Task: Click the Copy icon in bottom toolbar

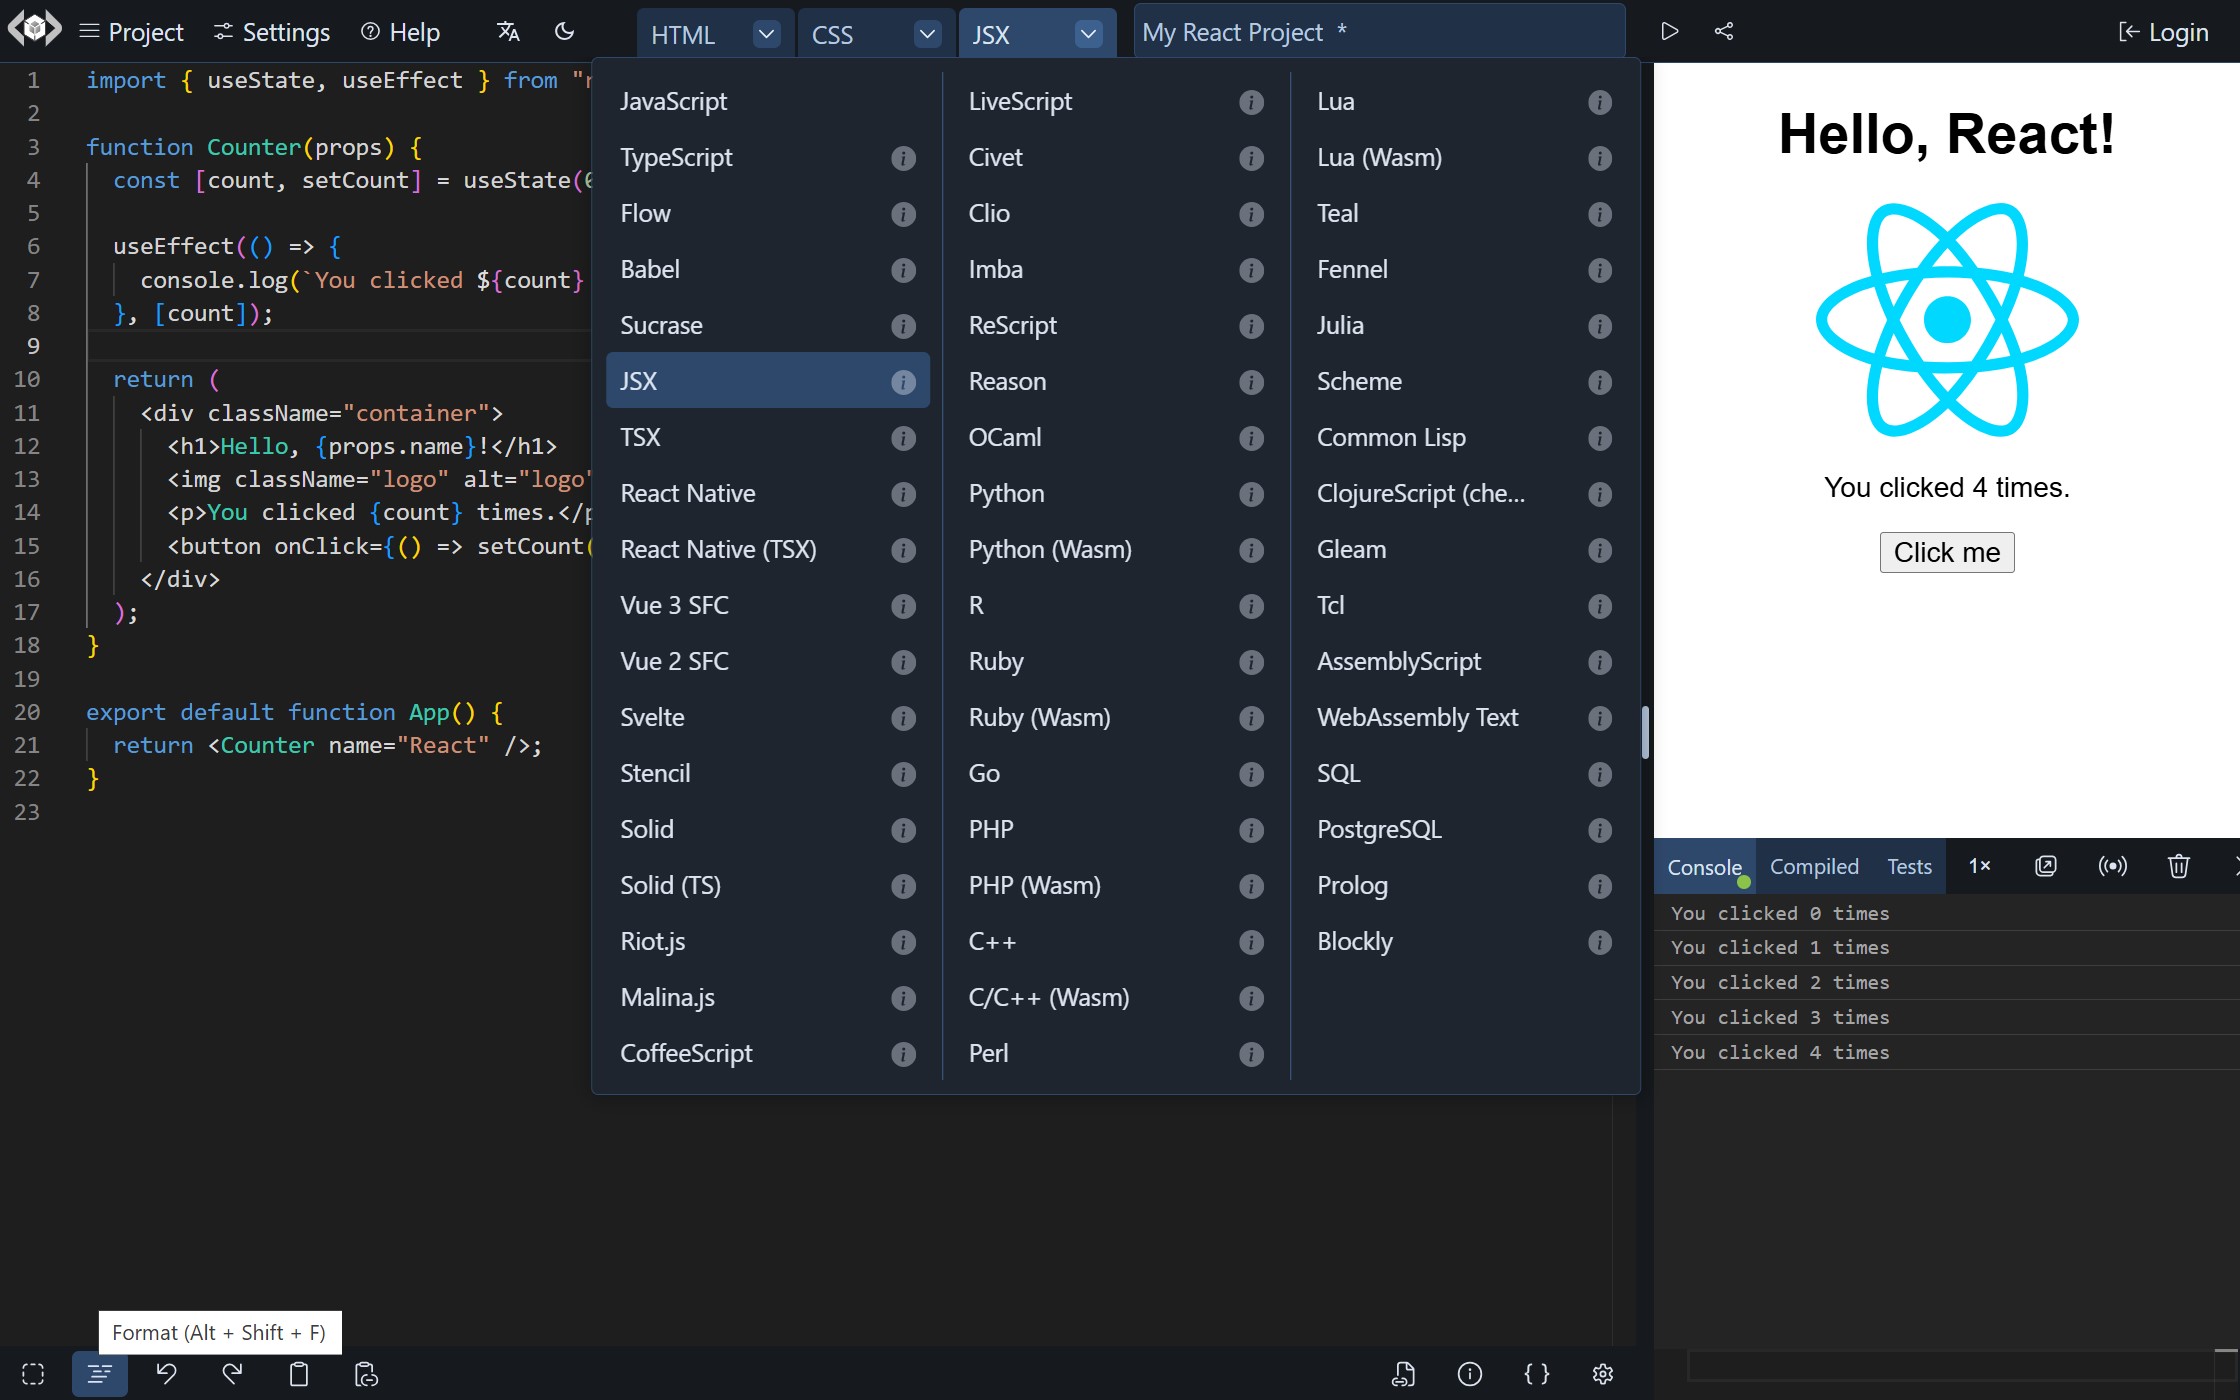Action: coord(297,1373)
